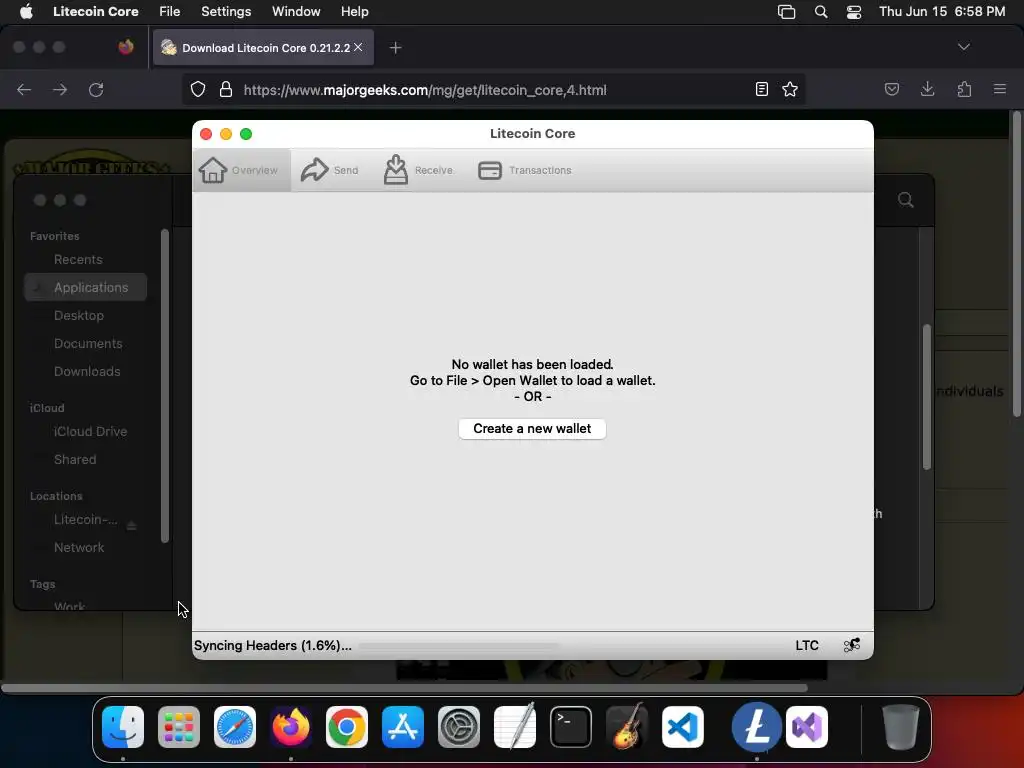The height and width of the screenshot is (768, 1024).
Task: Open the Pocket save icon in Firefox
Action: coord(891,89)
